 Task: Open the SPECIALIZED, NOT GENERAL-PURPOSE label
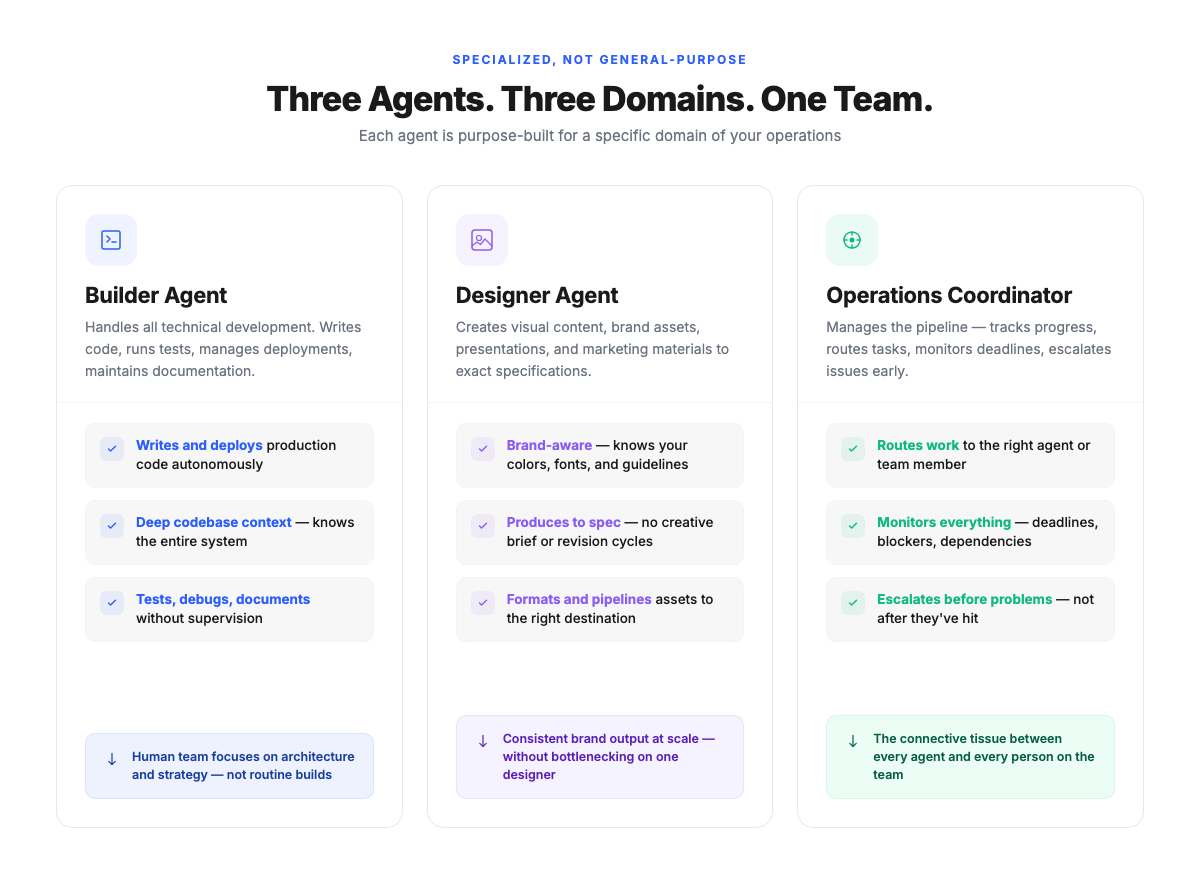(599, 59)
